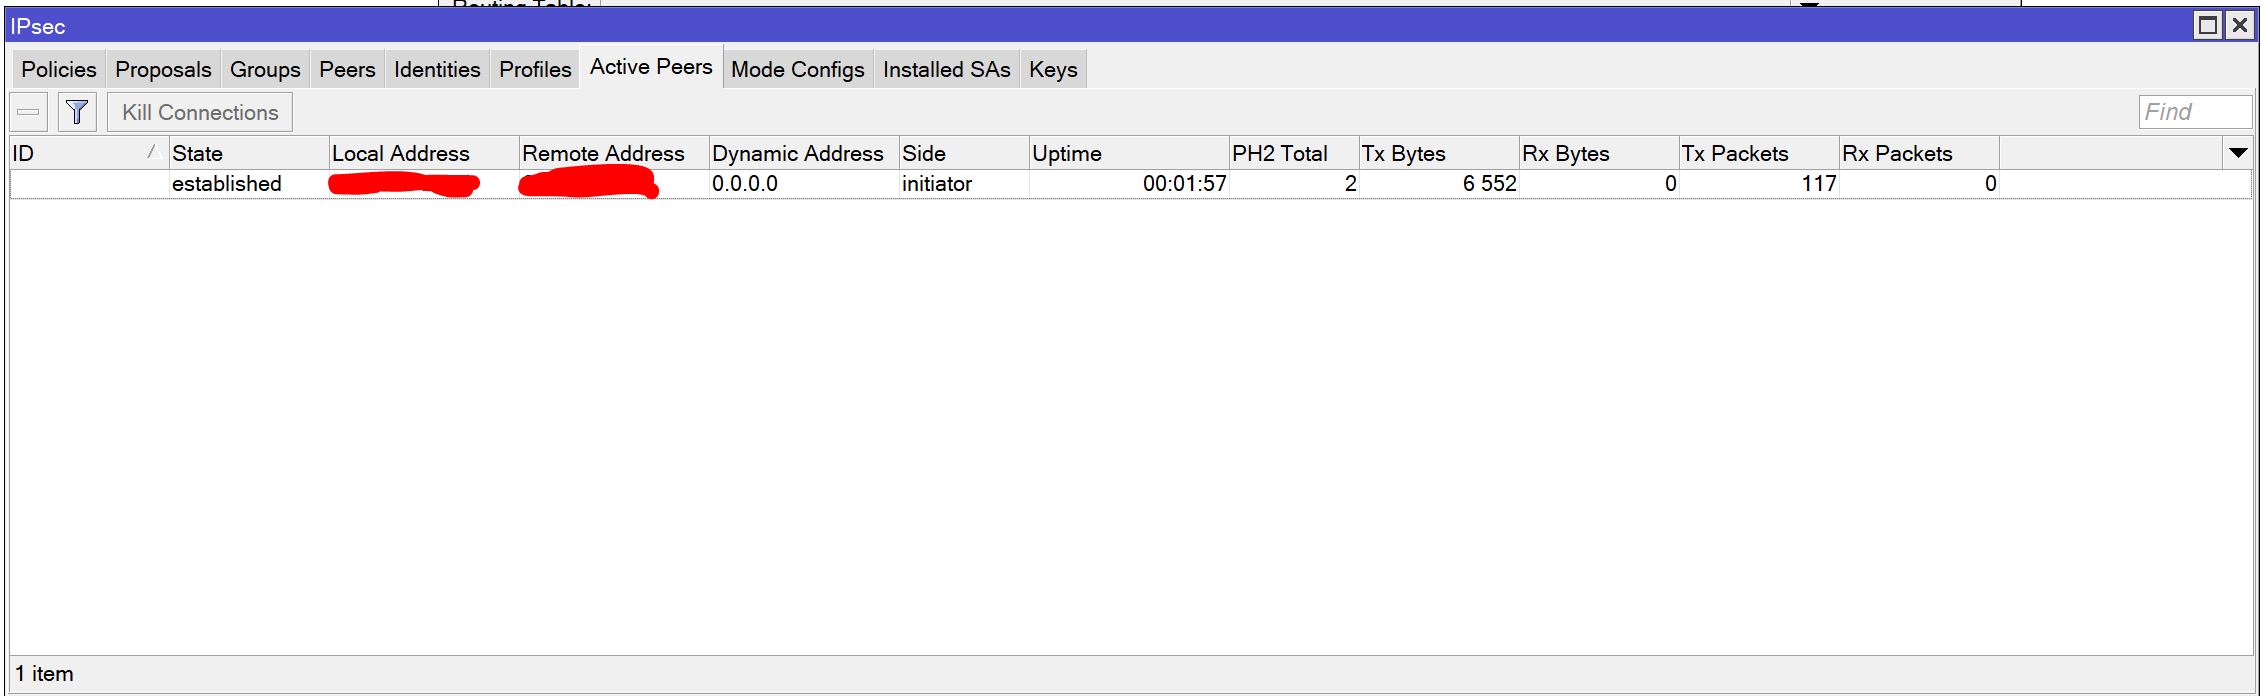Select the Keys tab
Image resolution: width=2263 pixels, height=696 pixels.
tap(1053, 69)
